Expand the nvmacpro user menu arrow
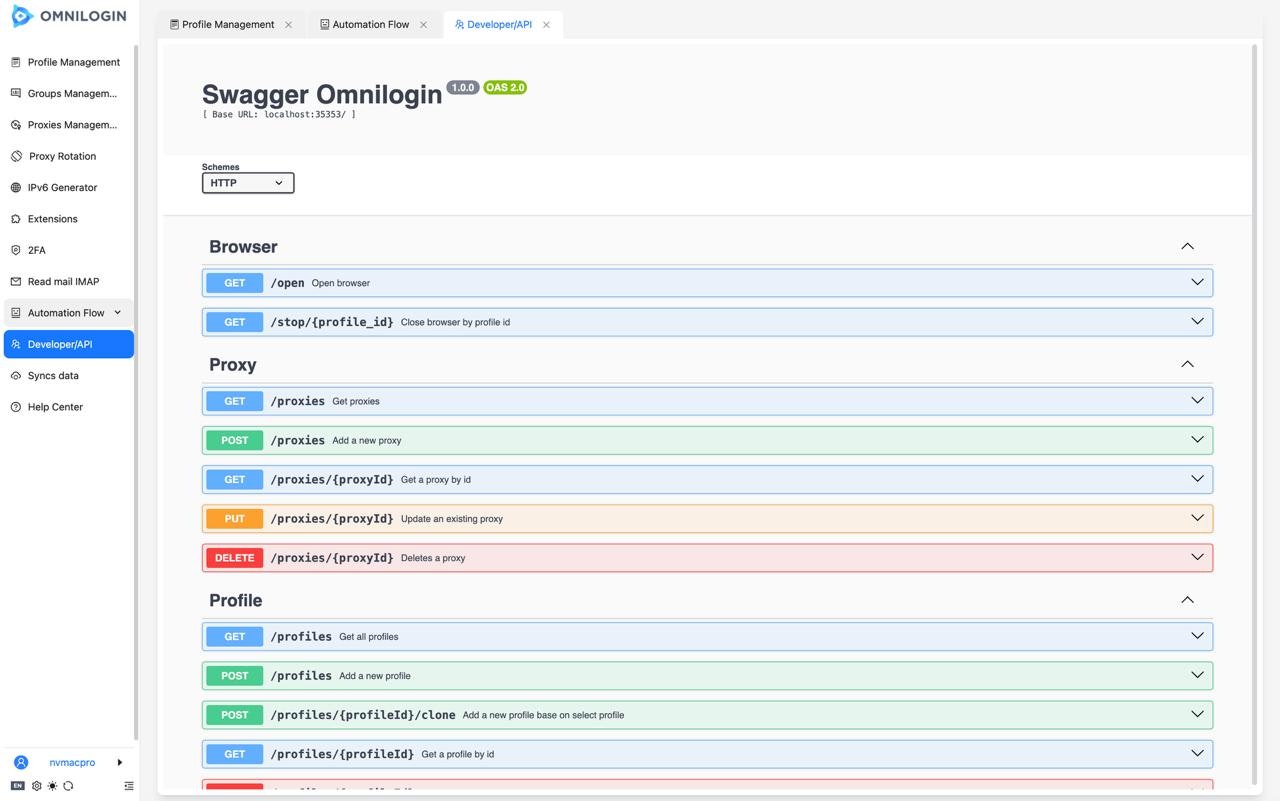The image size is (1280, 801). [x=120, y=762]
